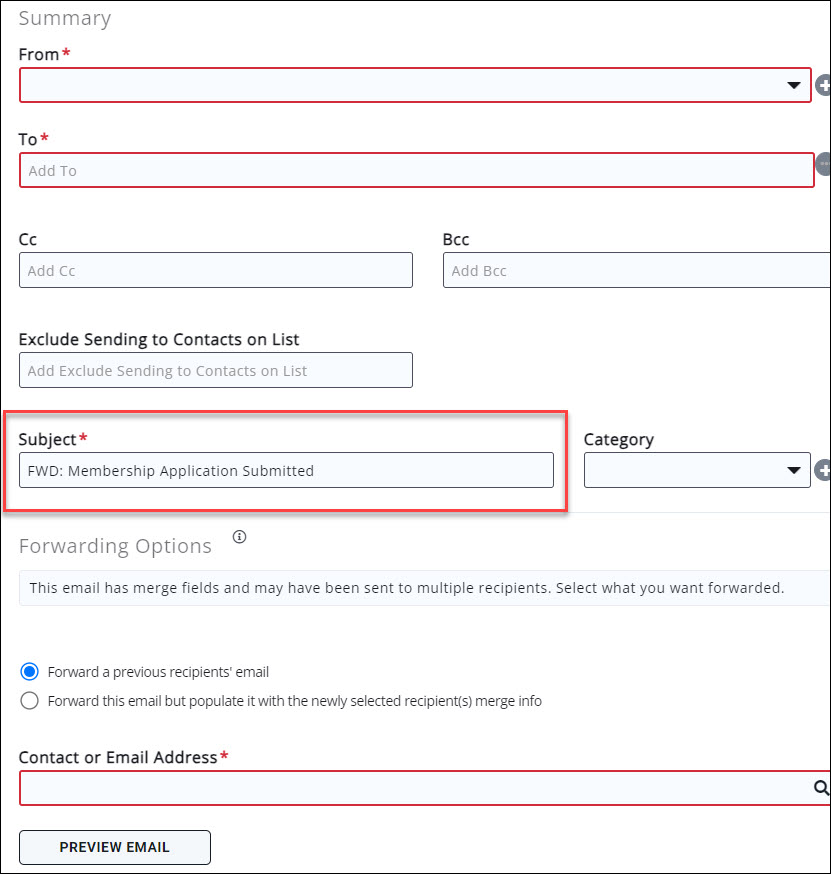Expand the Category dropdown list
Viewport: 831px width, 874px height.
[x=697, y=470]
